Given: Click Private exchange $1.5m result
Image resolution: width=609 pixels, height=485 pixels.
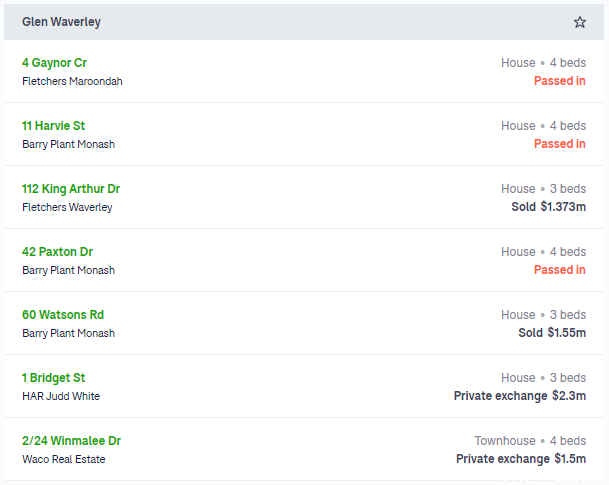Looking at the screenshot, I should pos(521,459).
